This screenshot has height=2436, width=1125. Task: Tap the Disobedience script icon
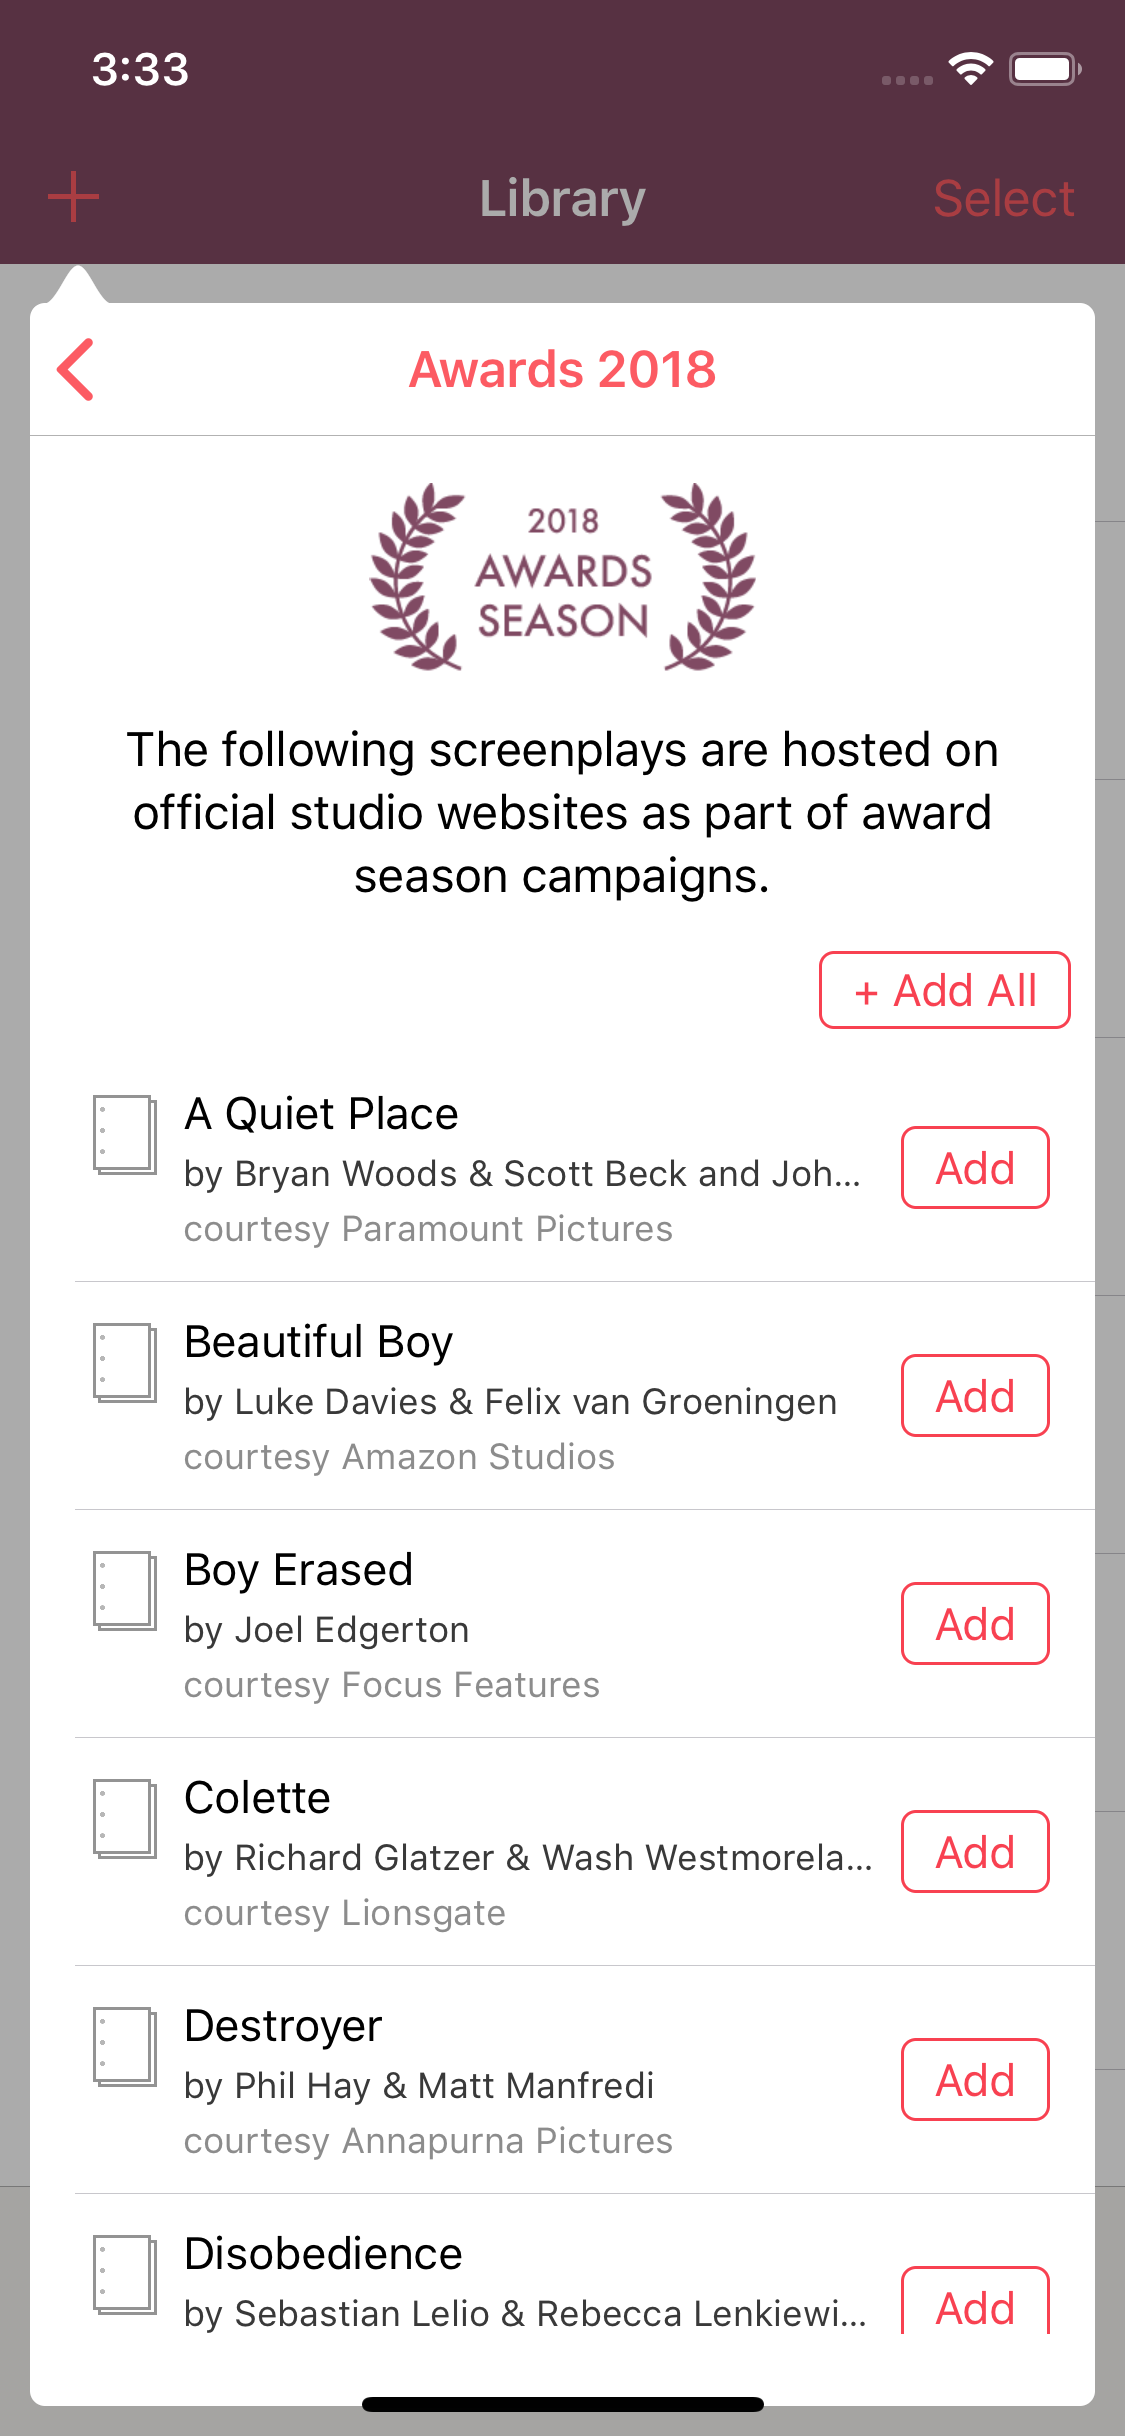(x=125, y=2274)
